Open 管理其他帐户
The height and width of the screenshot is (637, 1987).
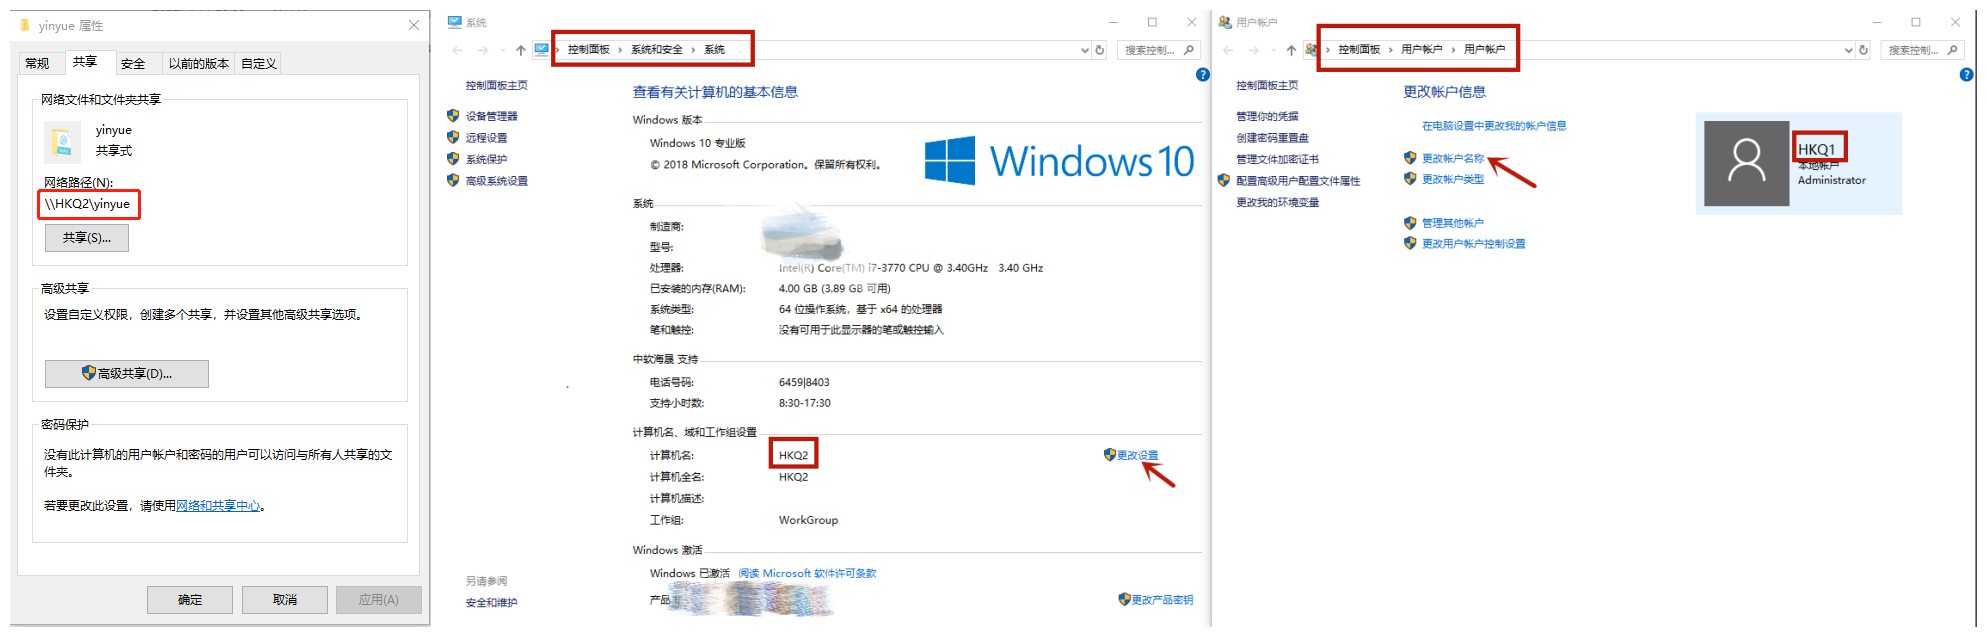1453,223
